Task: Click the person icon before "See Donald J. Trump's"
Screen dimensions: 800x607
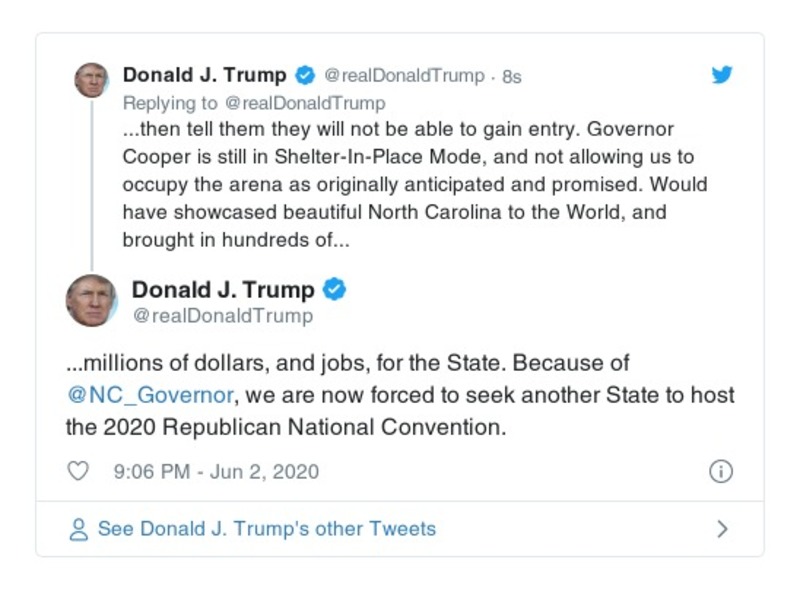Action: coord(78,529)
